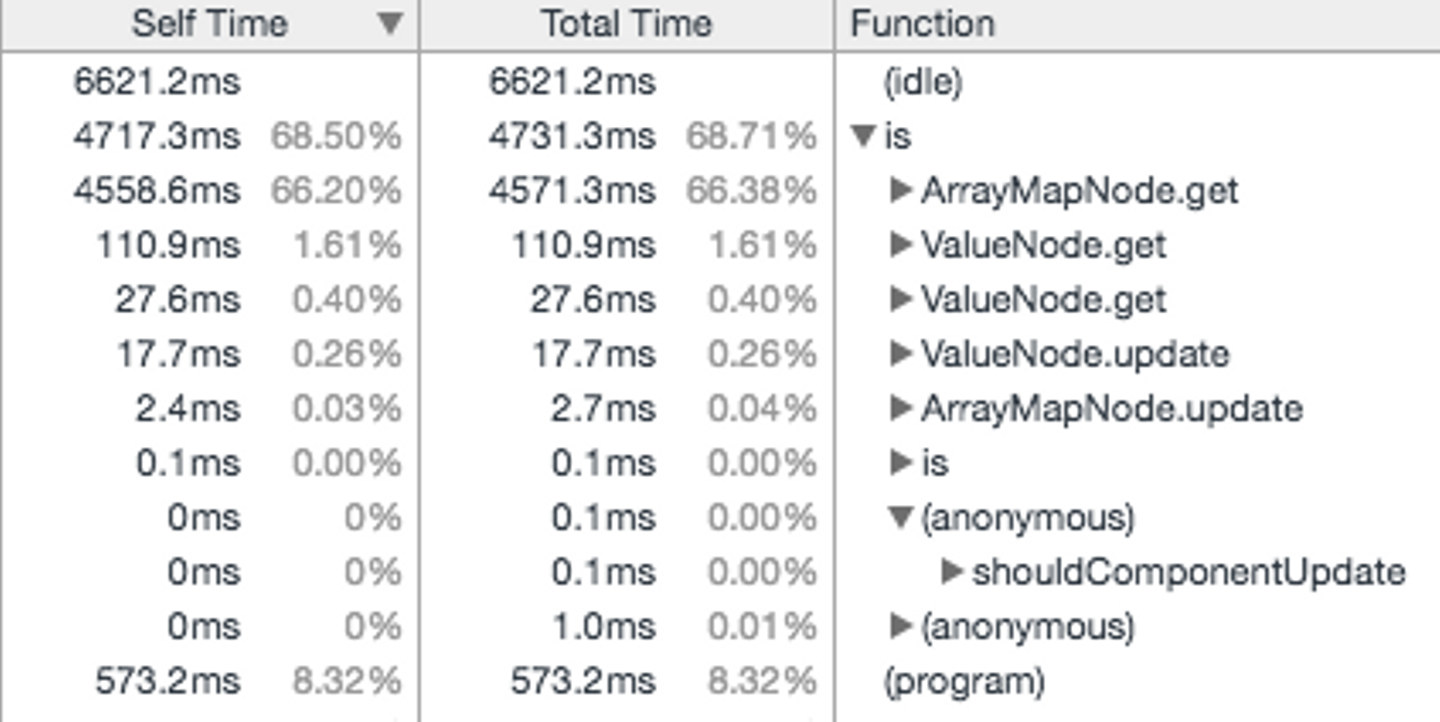Viewport: 1440px width, 722px height.
Task: Select the shouldComponentUpdate function name
Action: pyautogui.click(x=1189, y=572)
